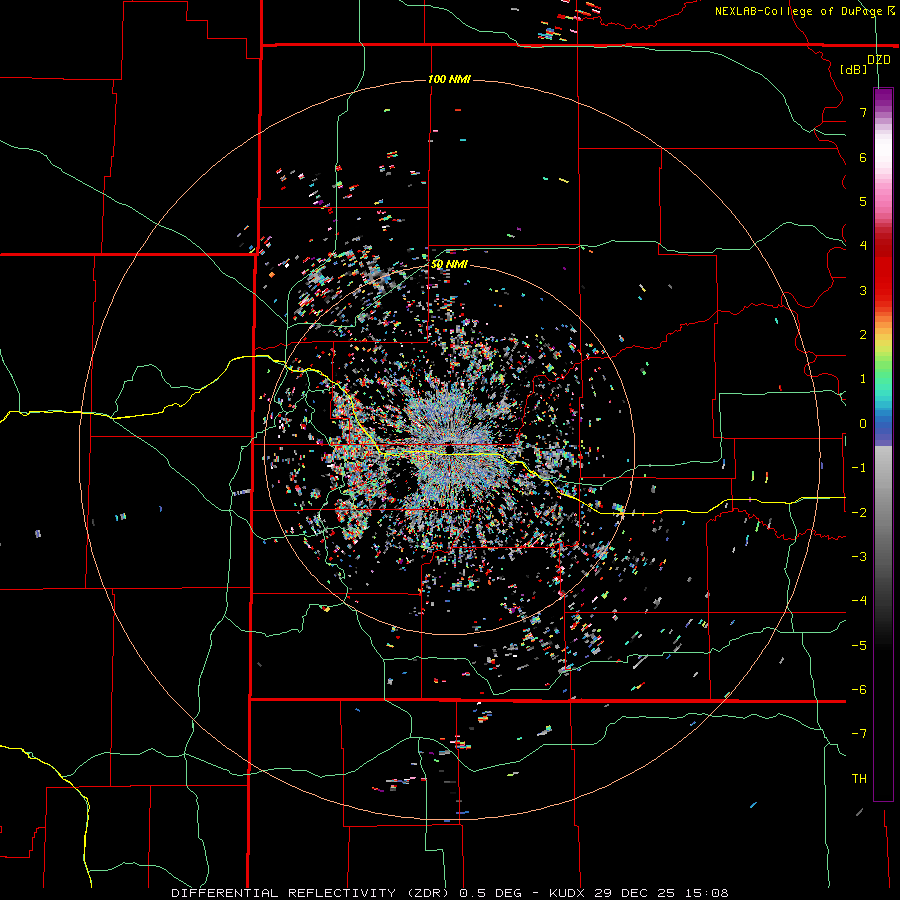Click the 2 value on the color scale

coord(863,335)
